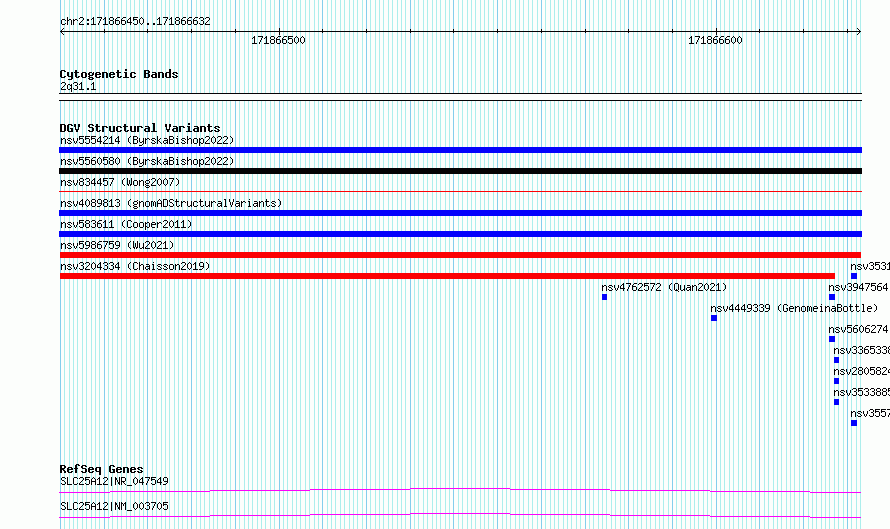
Task: Select the red bar for nsv5986759
Action: (460, 255)
